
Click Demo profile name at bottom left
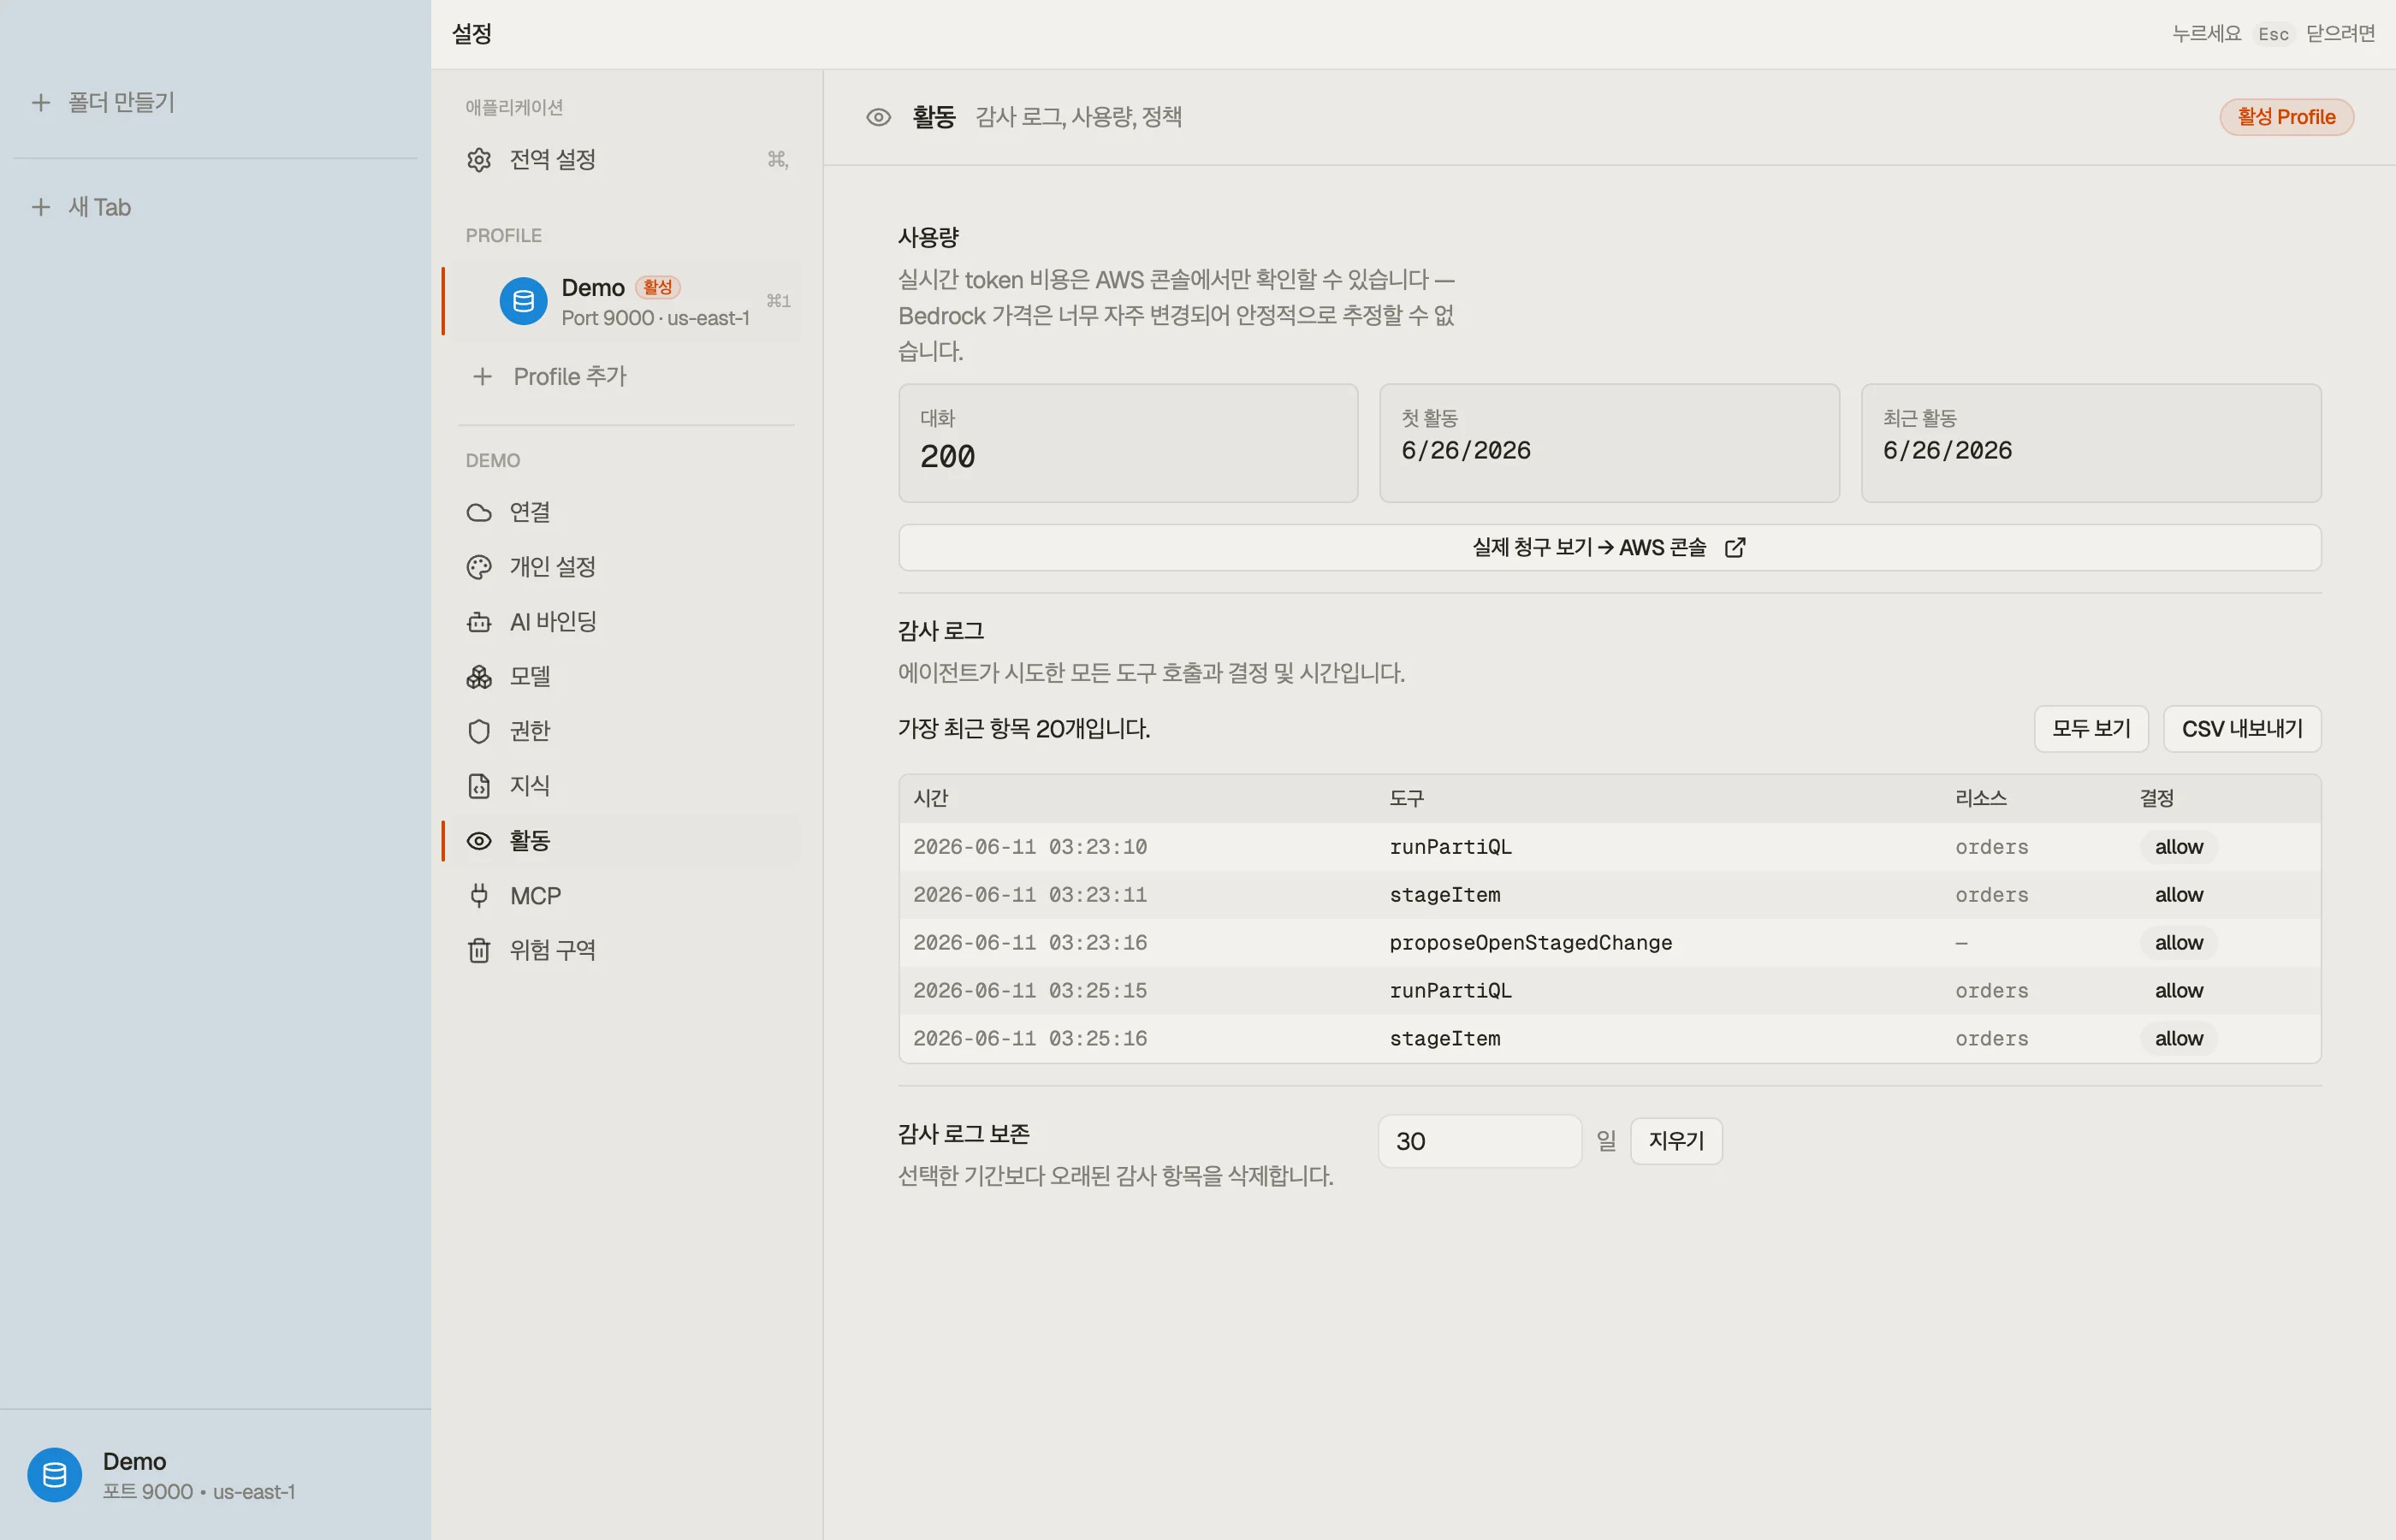[134, 1461]
